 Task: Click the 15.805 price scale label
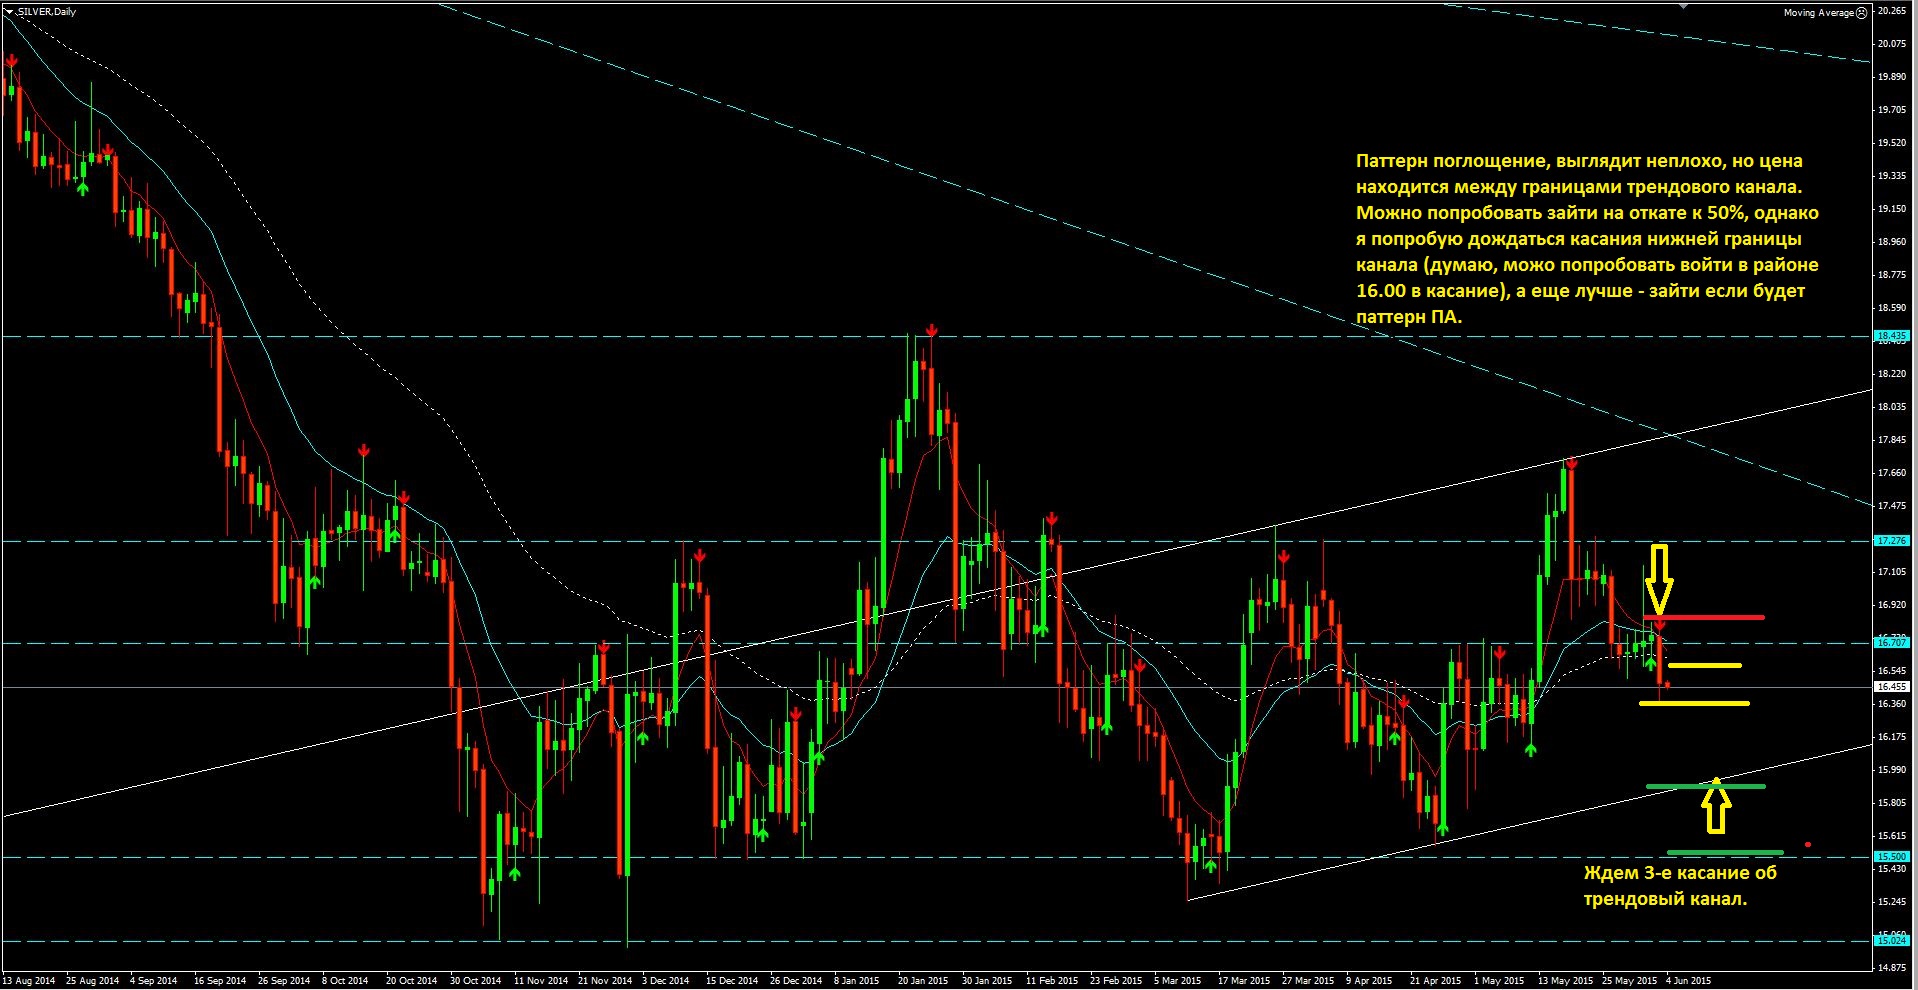[x=1892, y=803]
